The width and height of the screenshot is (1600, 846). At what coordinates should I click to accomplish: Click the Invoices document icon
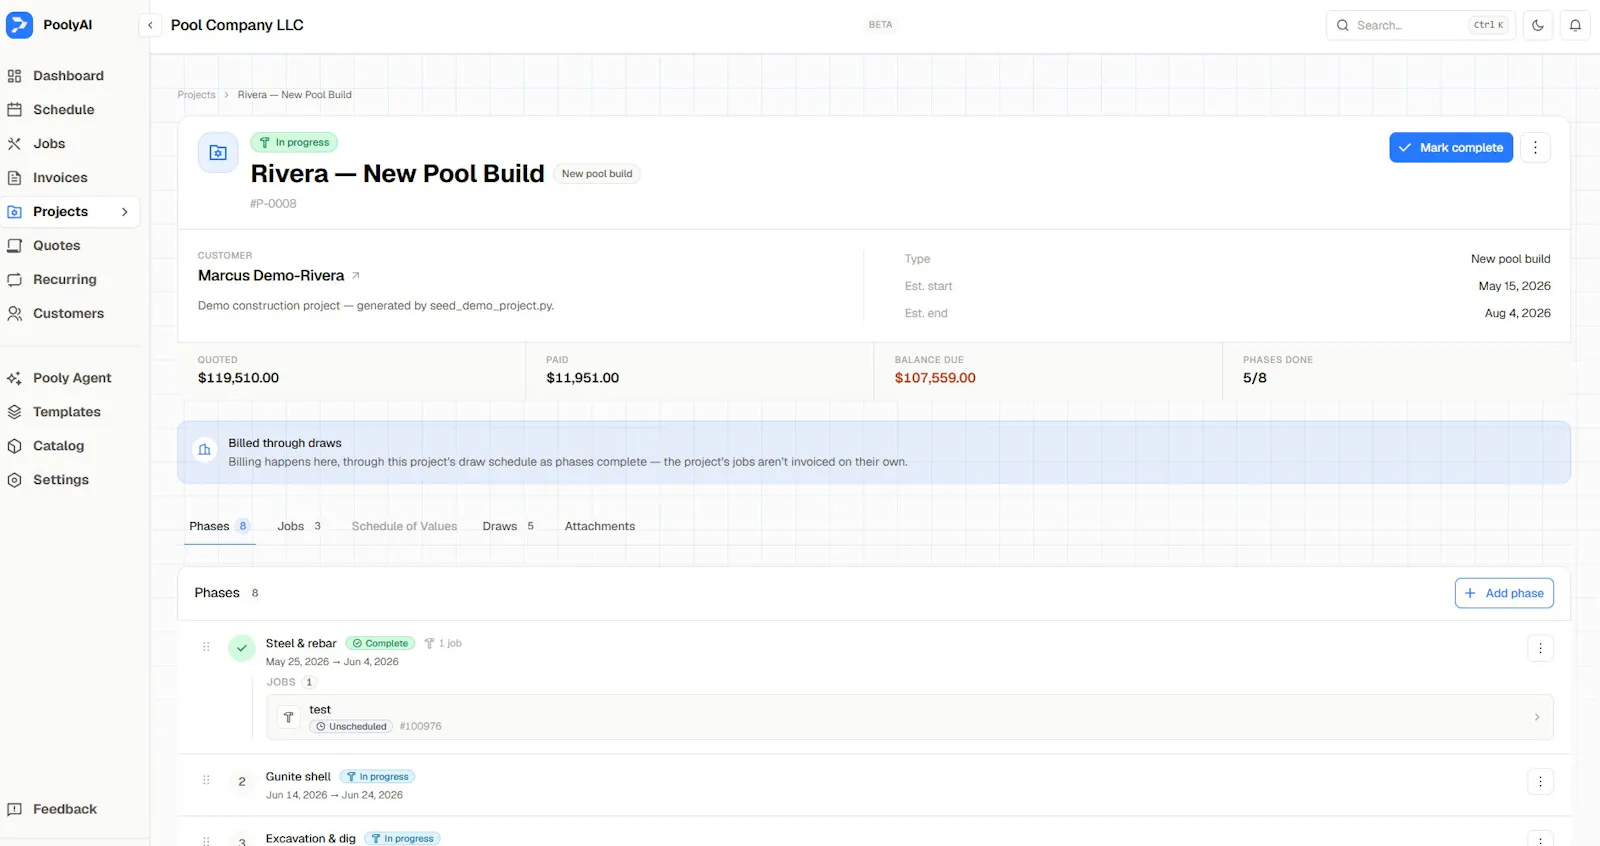pyautogui.click(x=14, y=178)
